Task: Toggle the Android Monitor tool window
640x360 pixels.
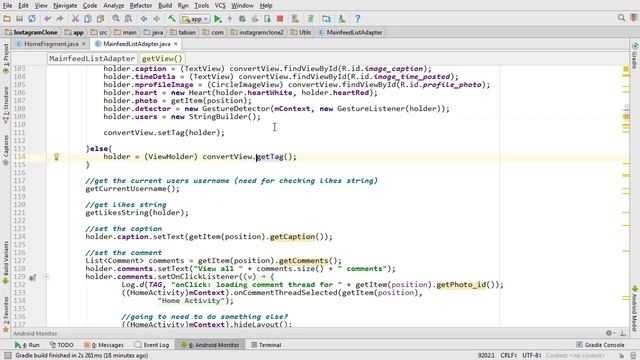Action: coord(210,345)
